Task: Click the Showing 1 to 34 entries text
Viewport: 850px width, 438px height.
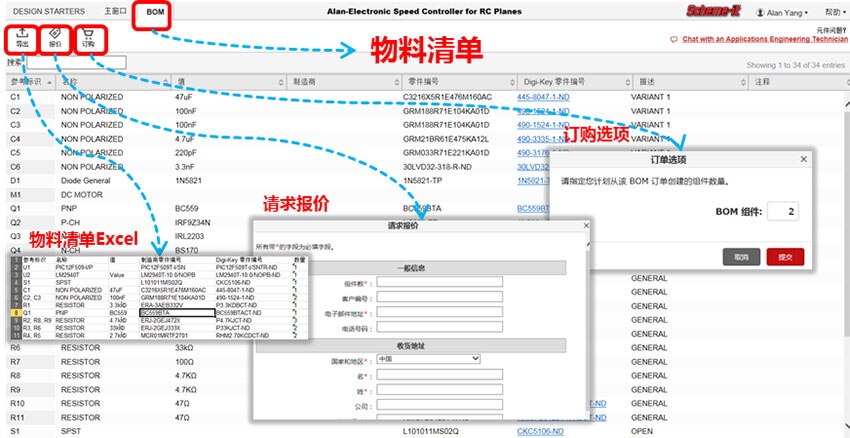Action: 795,65
